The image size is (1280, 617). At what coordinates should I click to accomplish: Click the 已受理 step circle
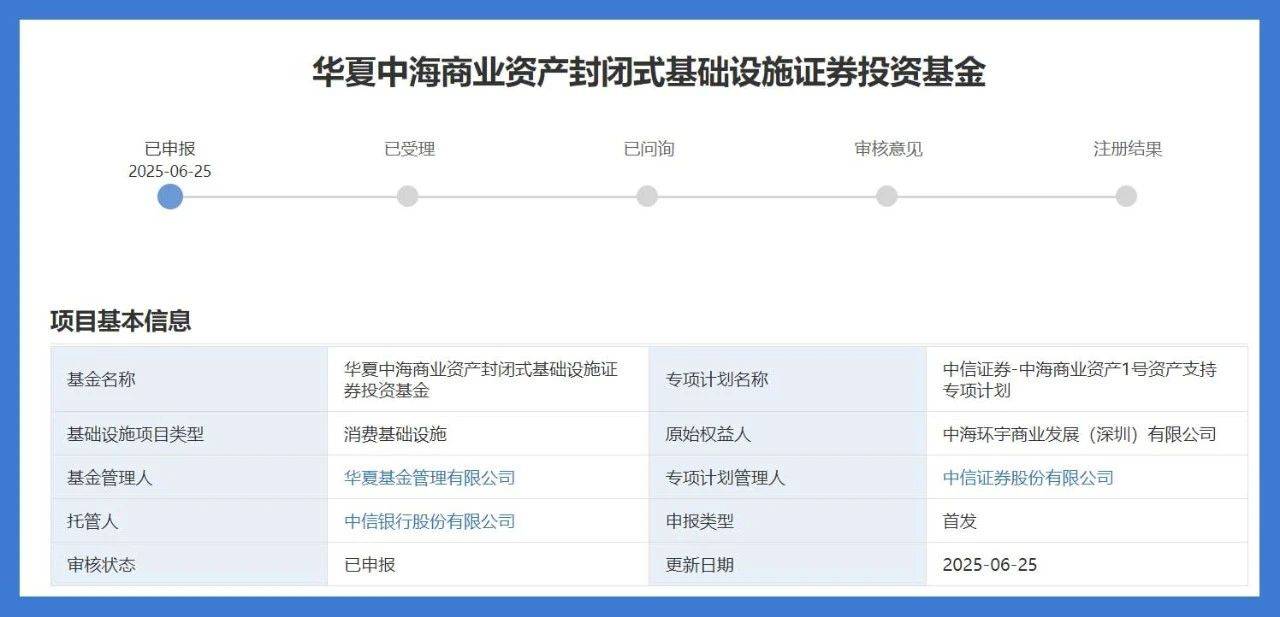[407, 196]
